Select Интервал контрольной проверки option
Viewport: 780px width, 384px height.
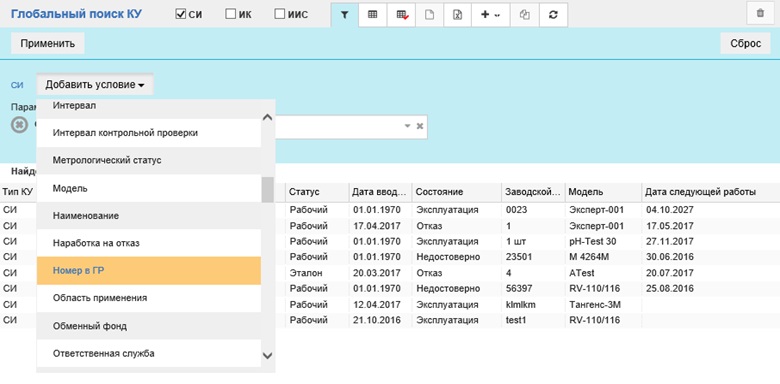149,133
